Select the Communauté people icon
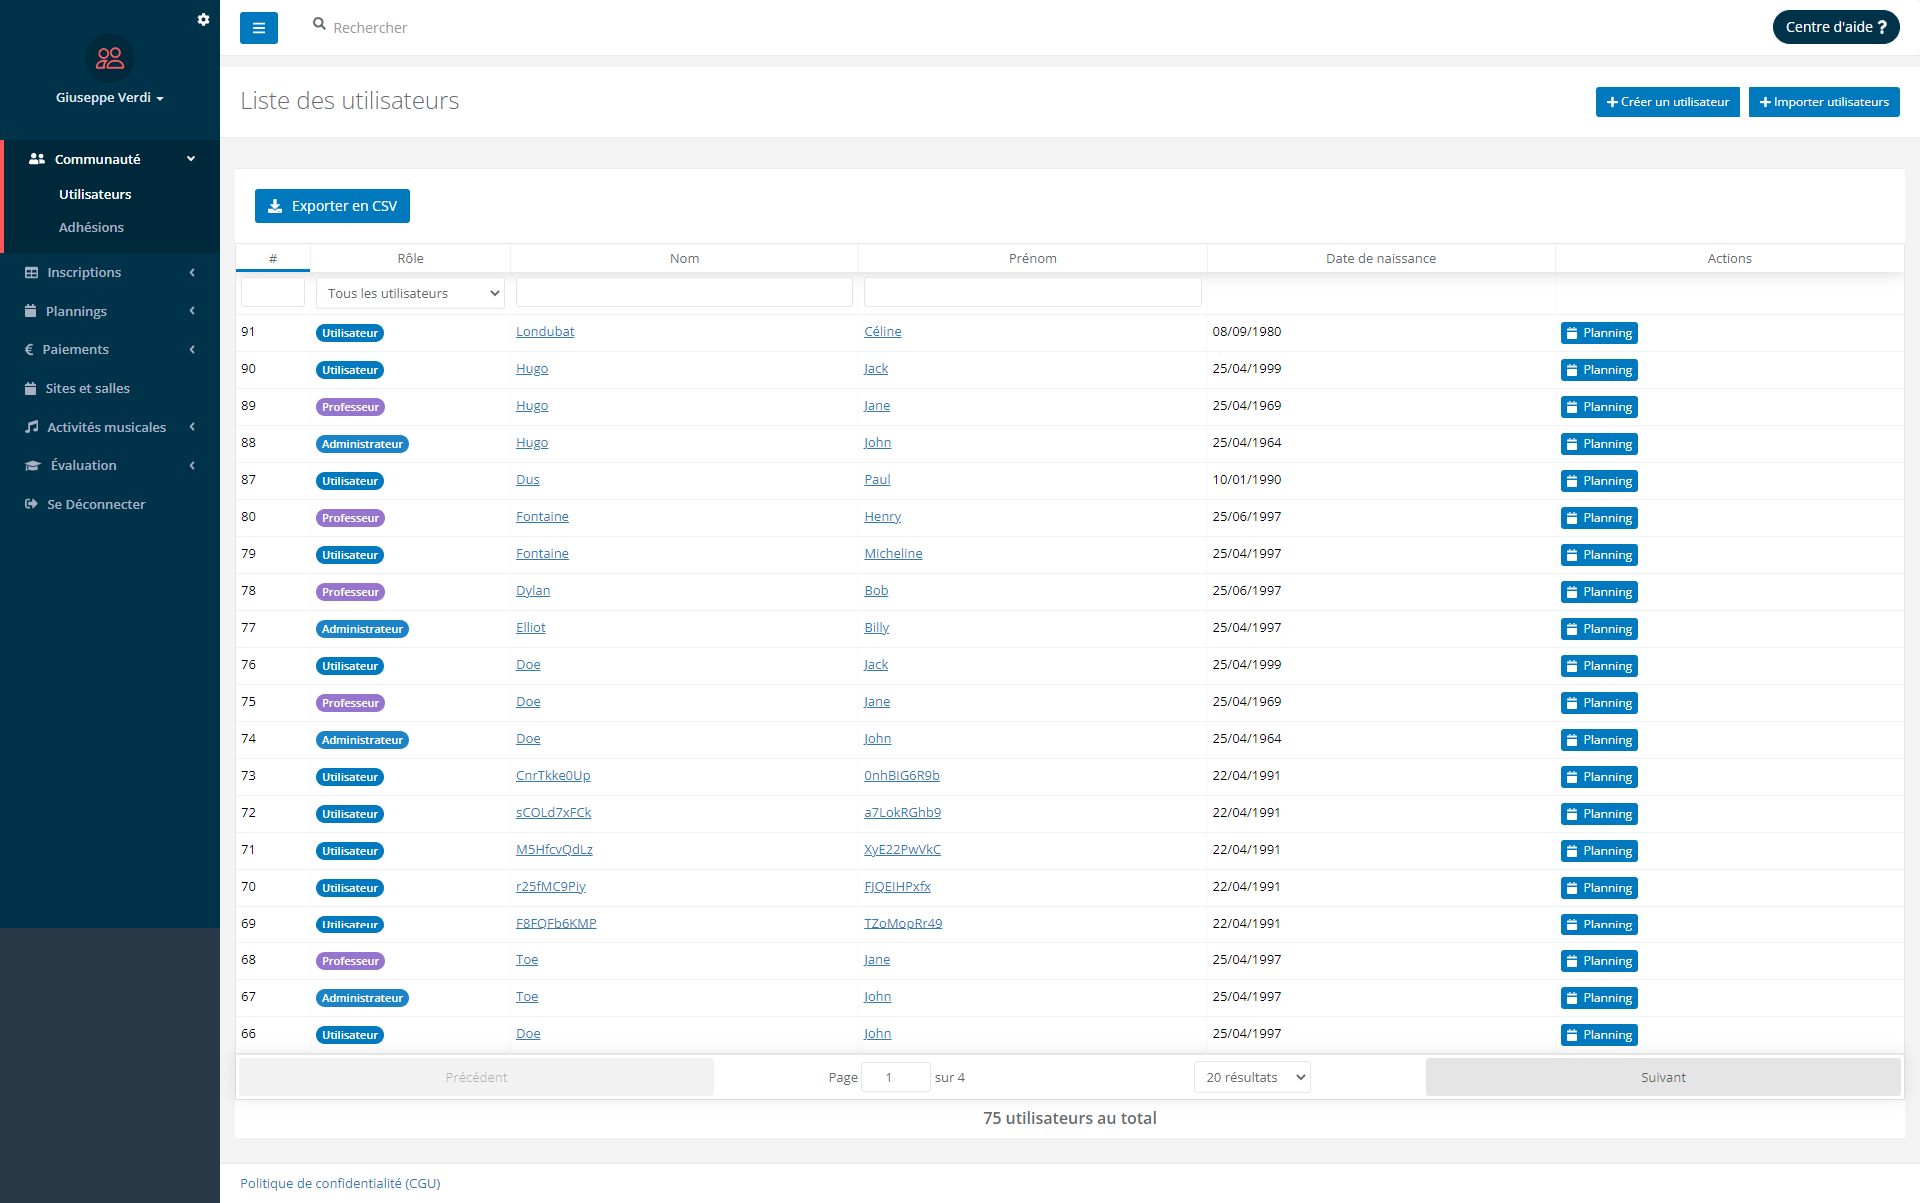 point(36,158)
